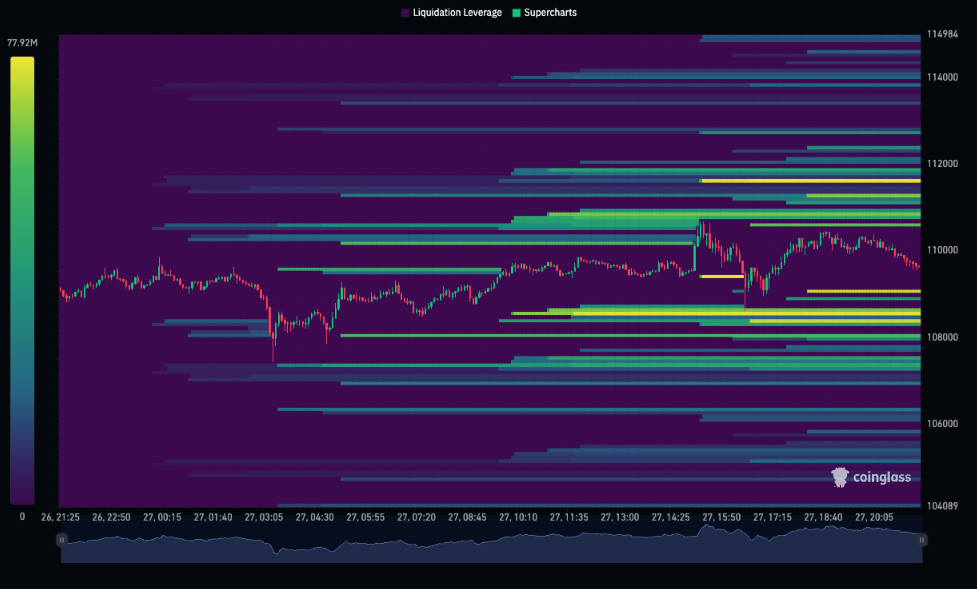Expand the minimap price overview panel
977x589 pixels.
coord(490,545)
